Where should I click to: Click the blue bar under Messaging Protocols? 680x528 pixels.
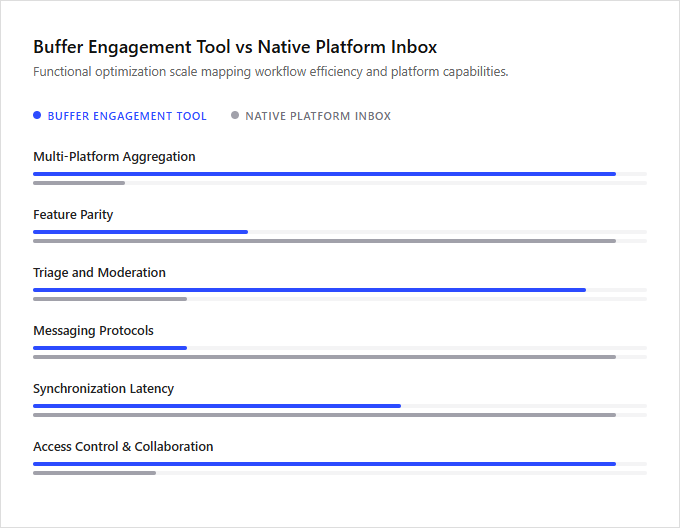pyautogui.click(x=110, y=348)
